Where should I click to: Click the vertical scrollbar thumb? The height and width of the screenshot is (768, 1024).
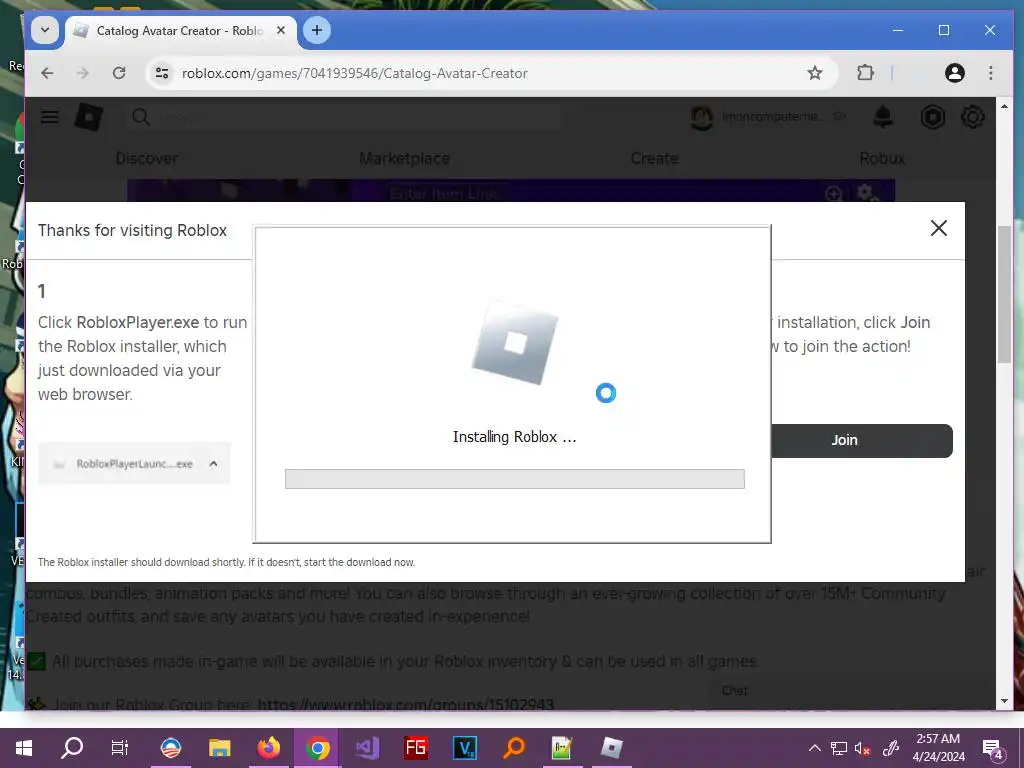tap(1004, 295)
